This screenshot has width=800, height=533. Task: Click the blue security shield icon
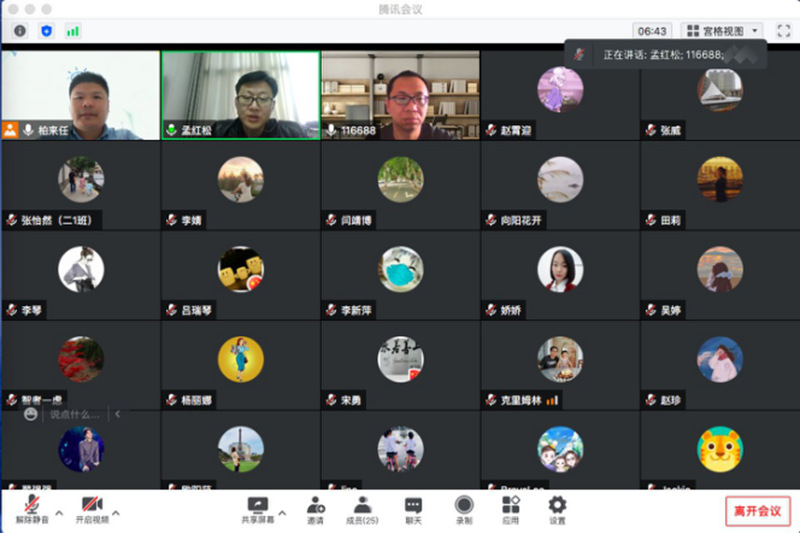pyautogui.click(x=46, y=31)
